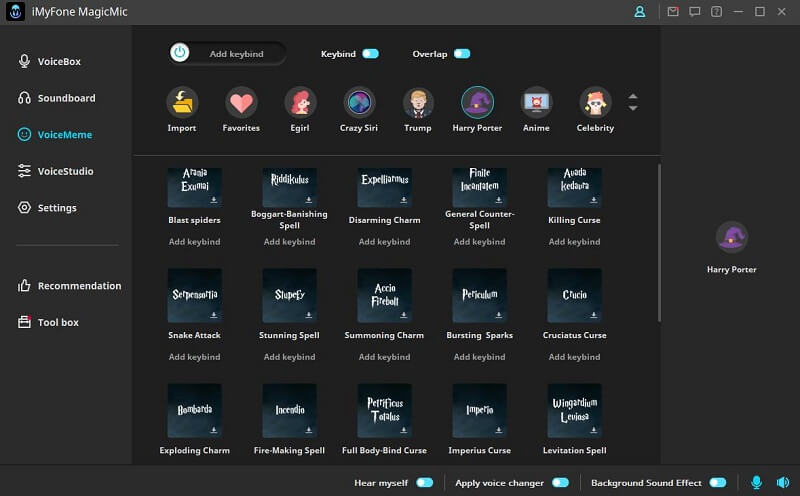Open the VoiceMeme section
This screenshot has width=800, height=496.
[55, 135]
